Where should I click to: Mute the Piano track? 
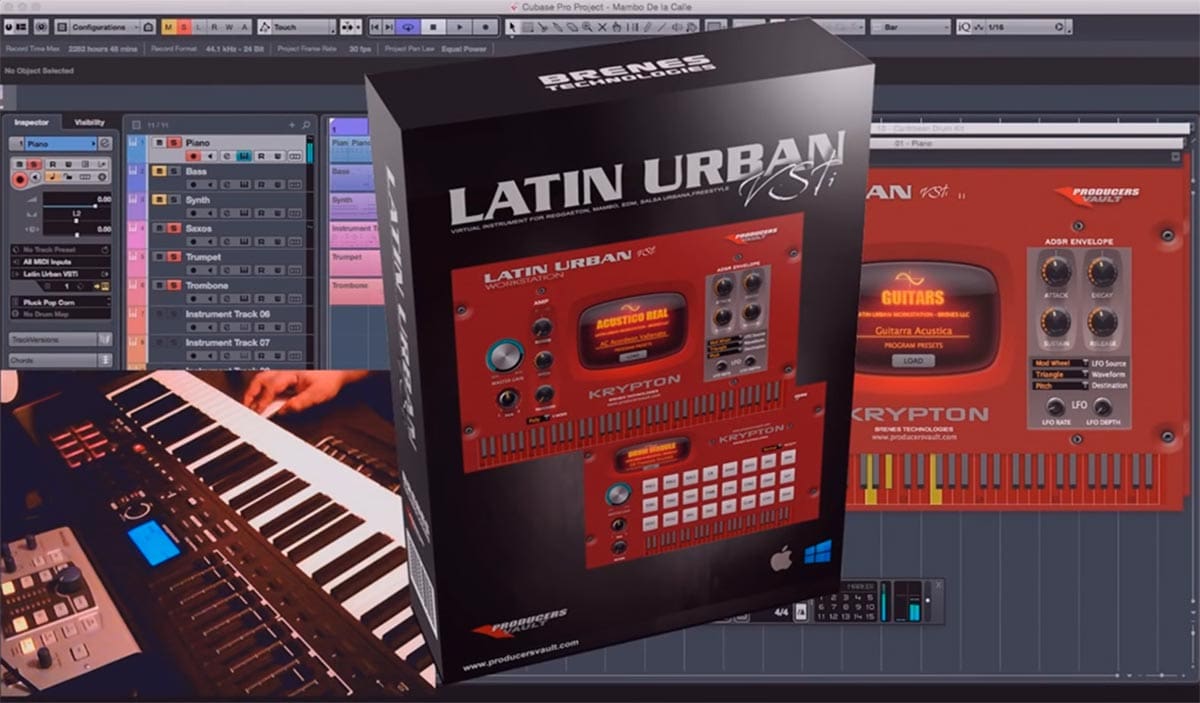tap(158, 143)
